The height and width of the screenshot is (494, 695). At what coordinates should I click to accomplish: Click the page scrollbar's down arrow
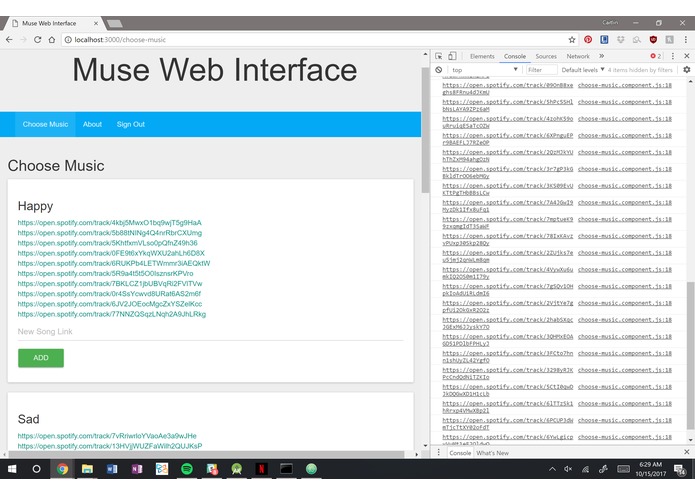coord(426,445)
